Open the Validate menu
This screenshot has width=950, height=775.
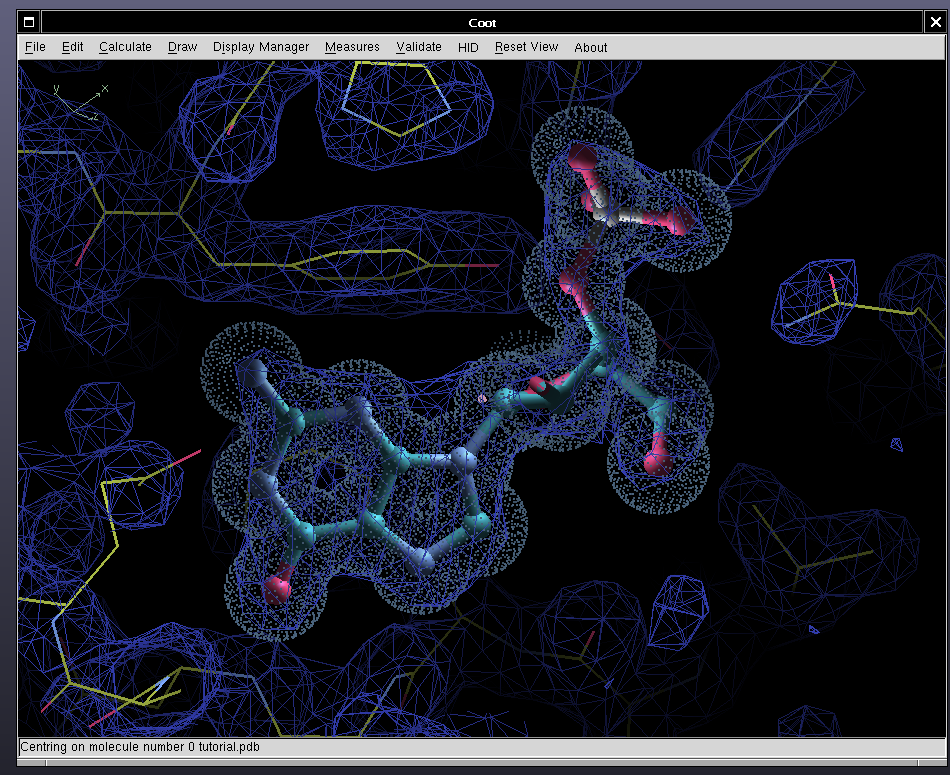pos(418,47)
